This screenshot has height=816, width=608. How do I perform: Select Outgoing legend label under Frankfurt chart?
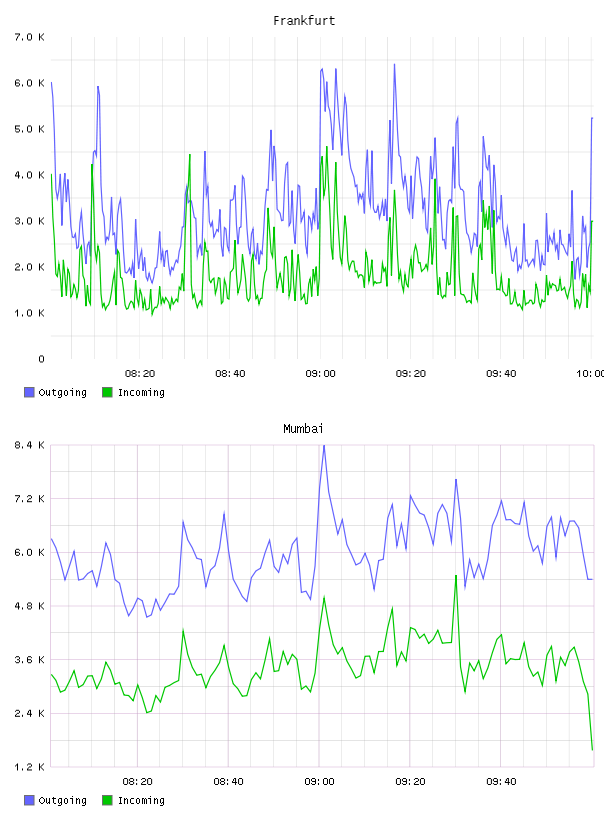click(x=62, y=393)
